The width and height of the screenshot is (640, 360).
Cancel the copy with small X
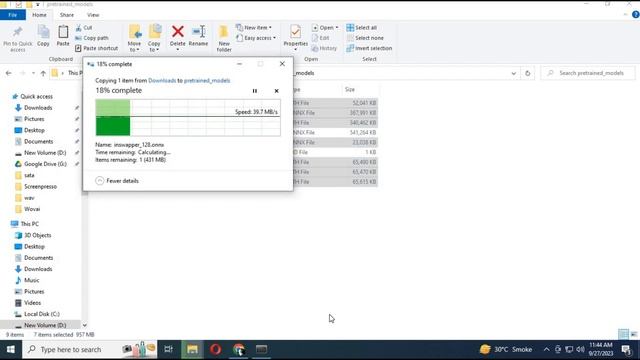pos(276,91)
